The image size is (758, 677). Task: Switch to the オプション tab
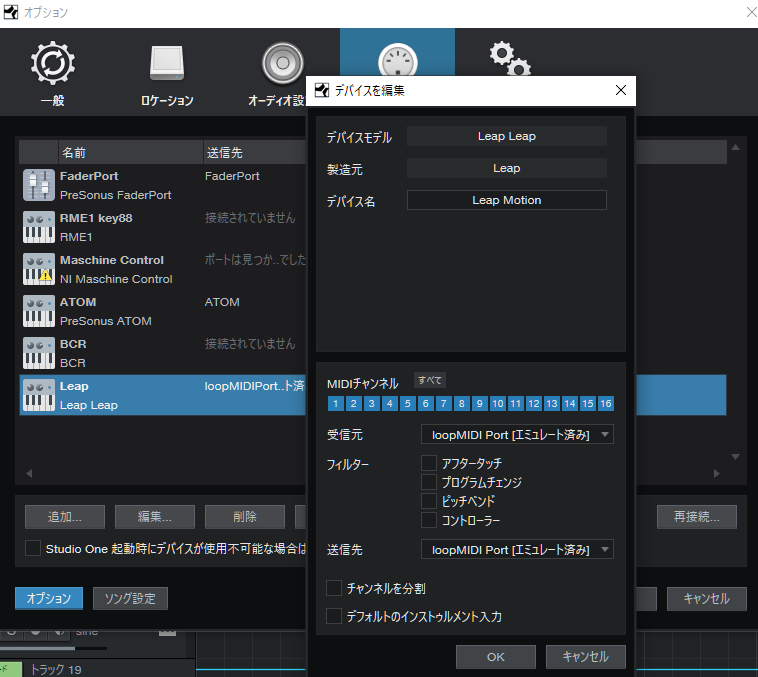tap(49, 598)
